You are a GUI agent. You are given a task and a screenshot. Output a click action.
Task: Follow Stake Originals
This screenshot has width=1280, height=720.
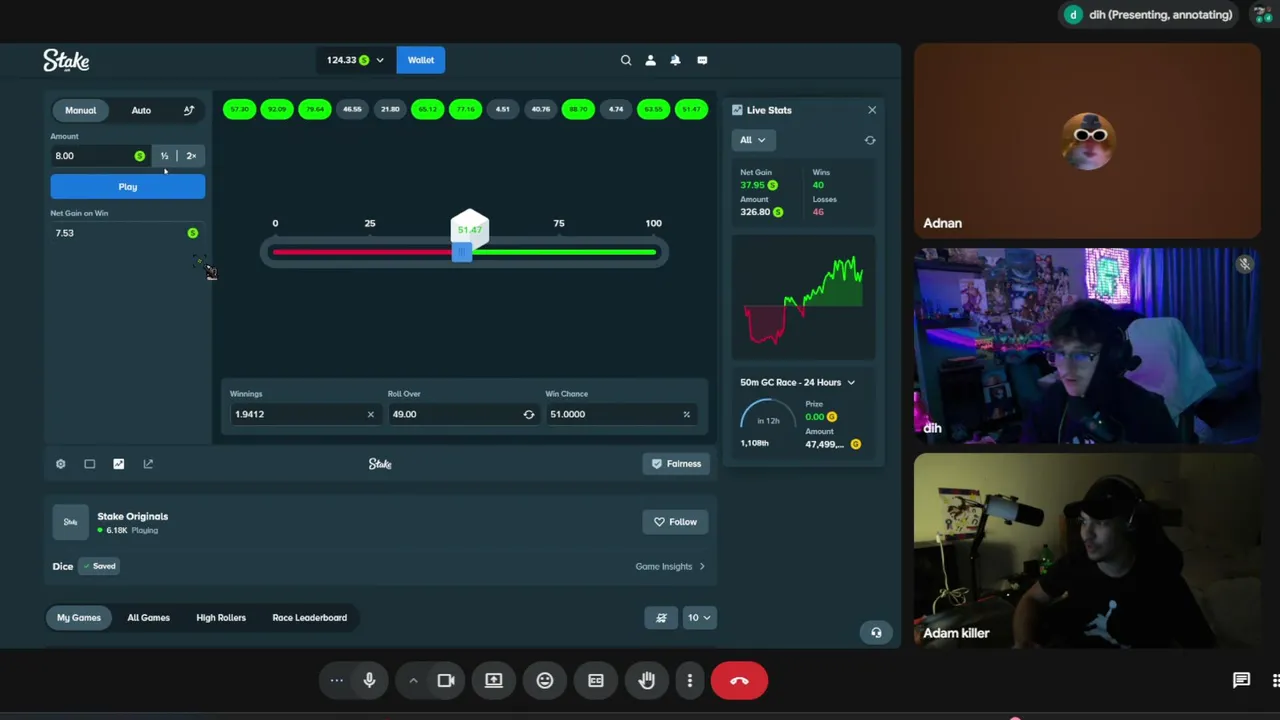point(675,522)
